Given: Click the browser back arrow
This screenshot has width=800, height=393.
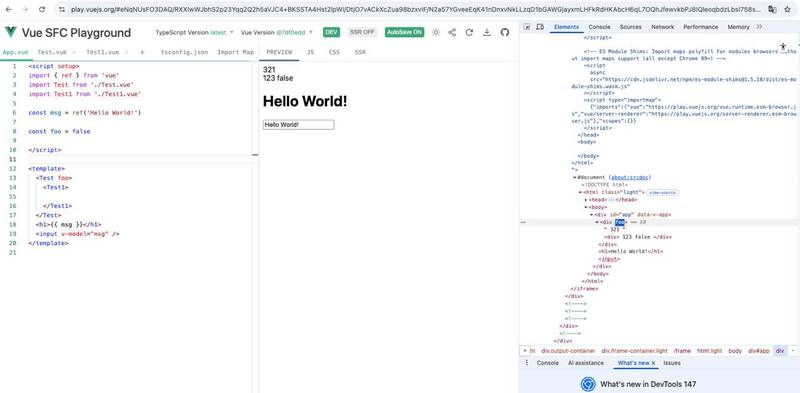Looking at the screenshot, I should coord(9,9).
